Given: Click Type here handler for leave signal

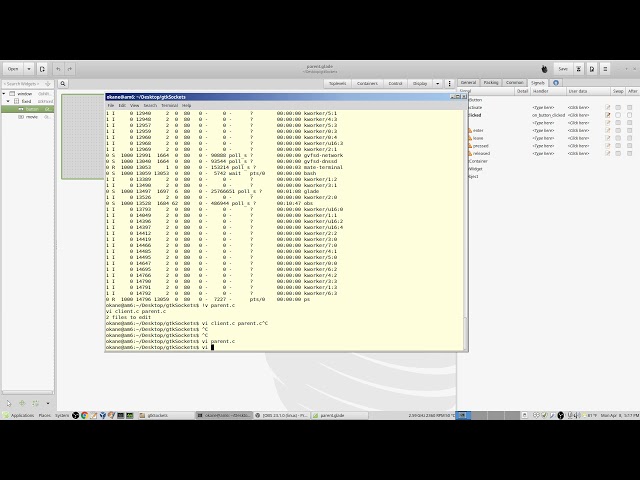Looking at the screenshot, I should 543,138.
